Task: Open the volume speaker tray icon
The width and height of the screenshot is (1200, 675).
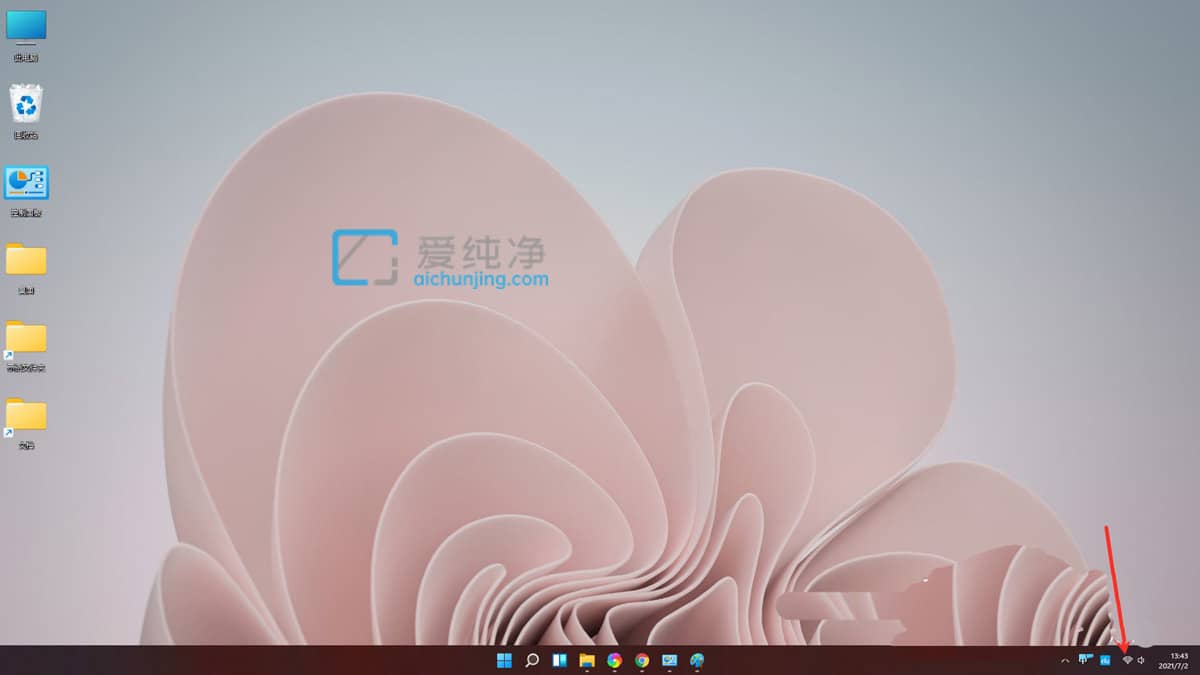Action: coord(1141,660)
